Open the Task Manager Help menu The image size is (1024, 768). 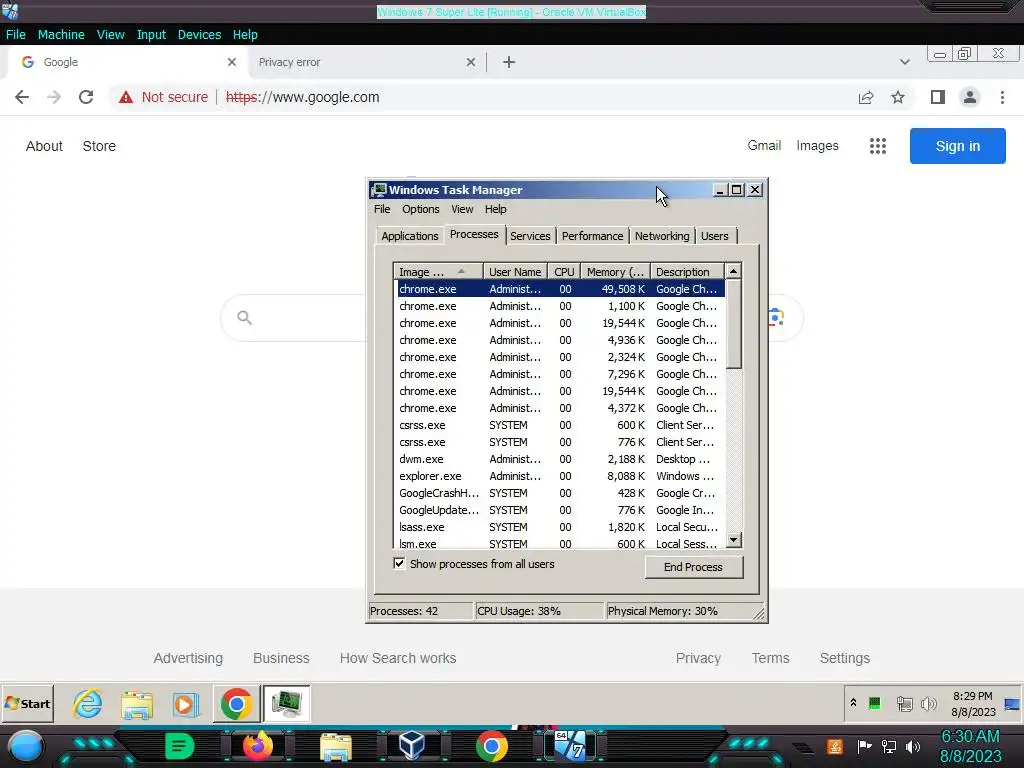pyautogui.click(x=496, y=209)
